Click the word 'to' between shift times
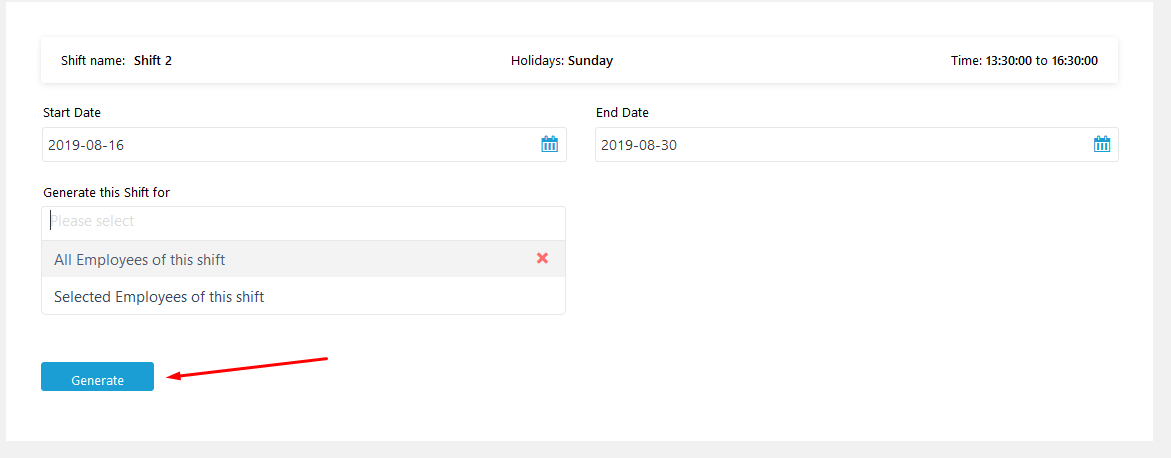1171x458 pixels. (x=1042, y=61)
